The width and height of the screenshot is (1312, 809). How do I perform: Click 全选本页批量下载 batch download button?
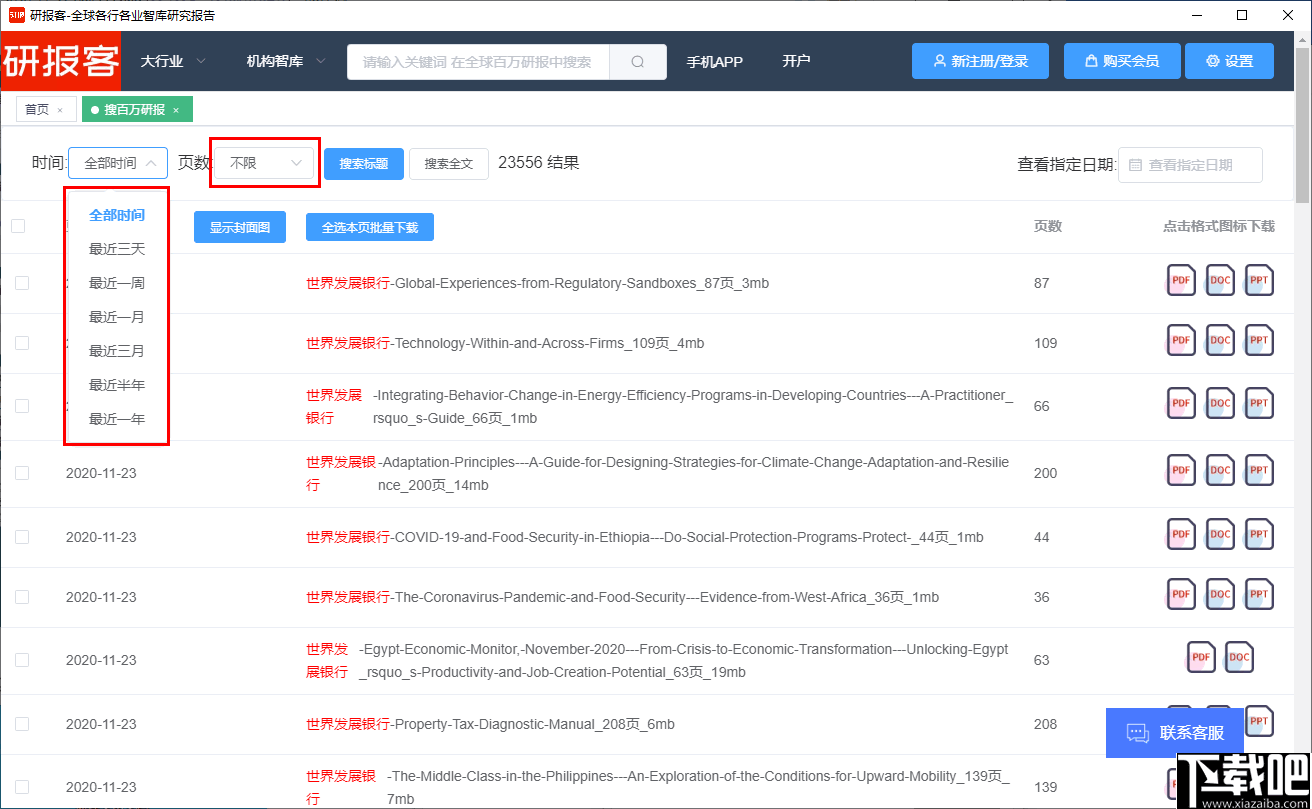pyautogui.click(x=370, y=227)
